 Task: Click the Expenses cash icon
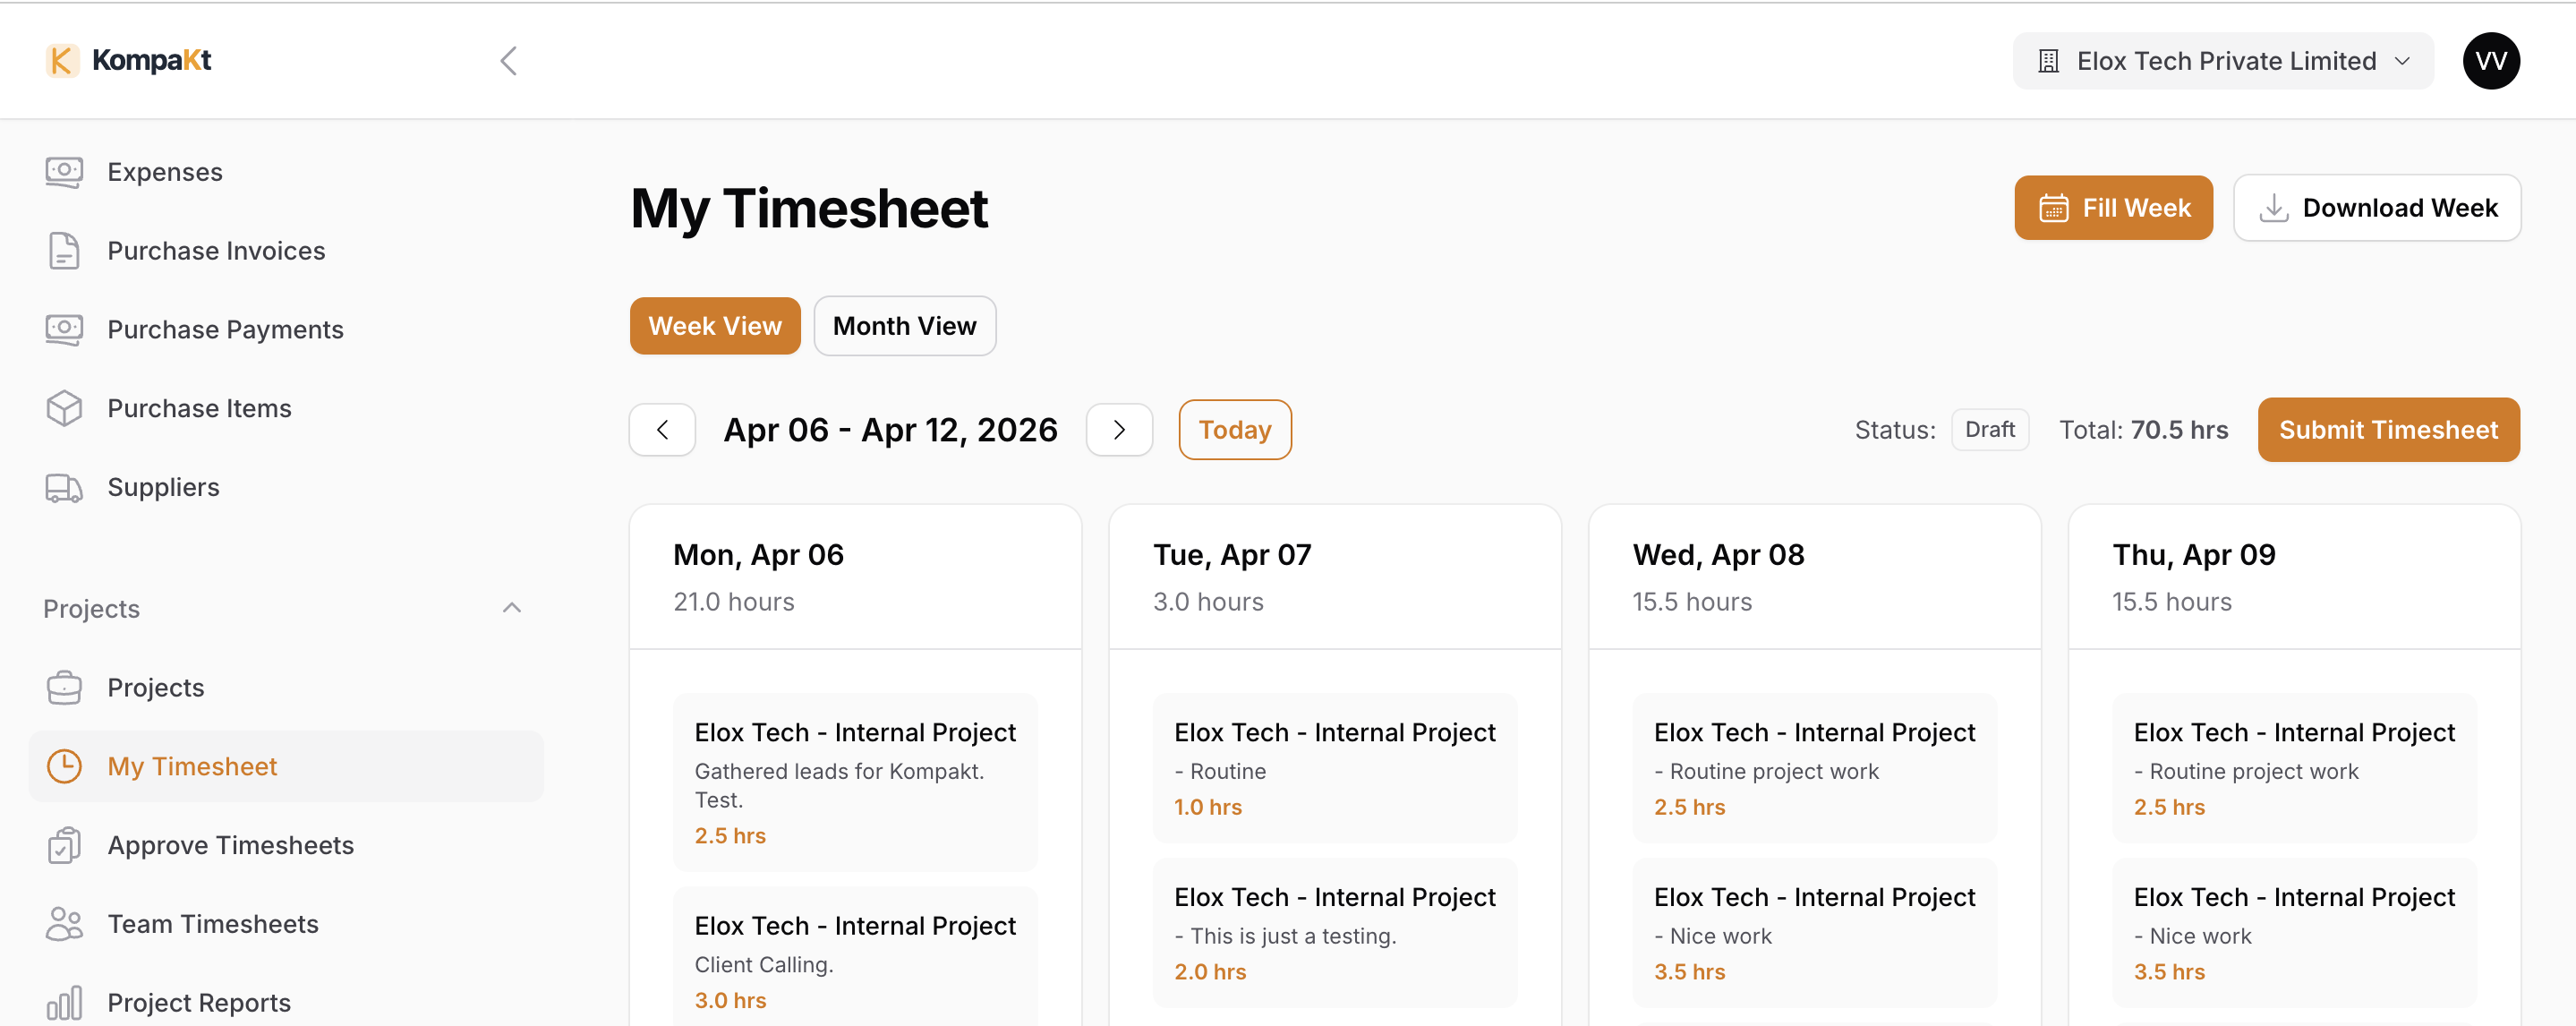[64, 172]
